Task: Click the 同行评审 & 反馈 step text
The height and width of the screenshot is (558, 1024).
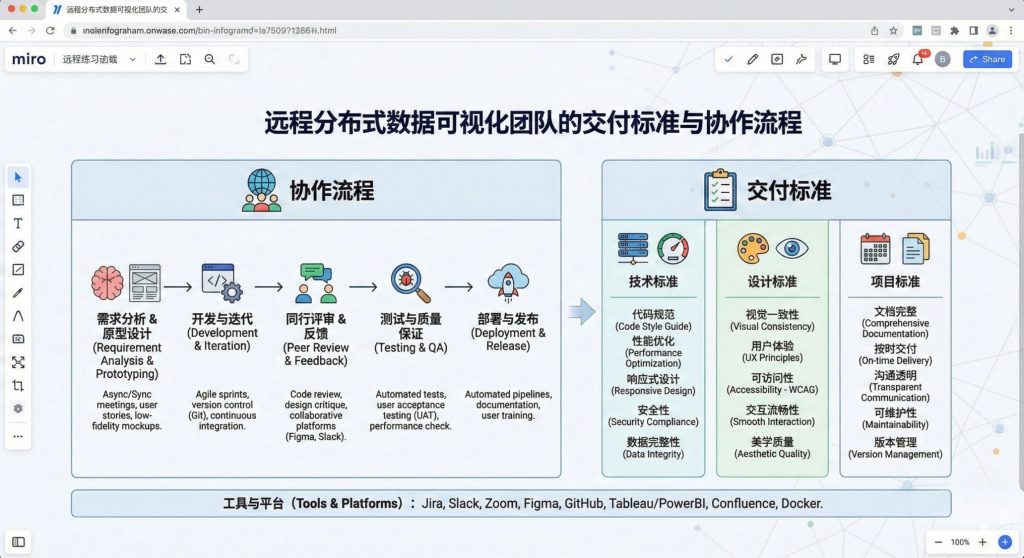Action: click(x=315, y=339)
